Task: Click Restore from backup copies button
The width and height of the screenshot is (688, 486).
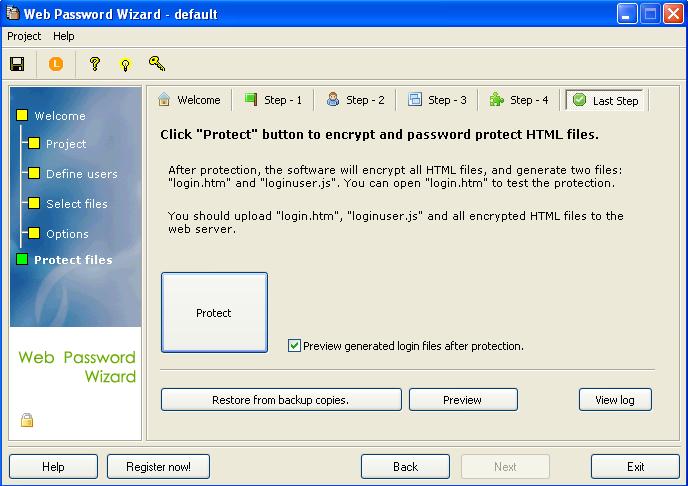Action: pos(281,400)
